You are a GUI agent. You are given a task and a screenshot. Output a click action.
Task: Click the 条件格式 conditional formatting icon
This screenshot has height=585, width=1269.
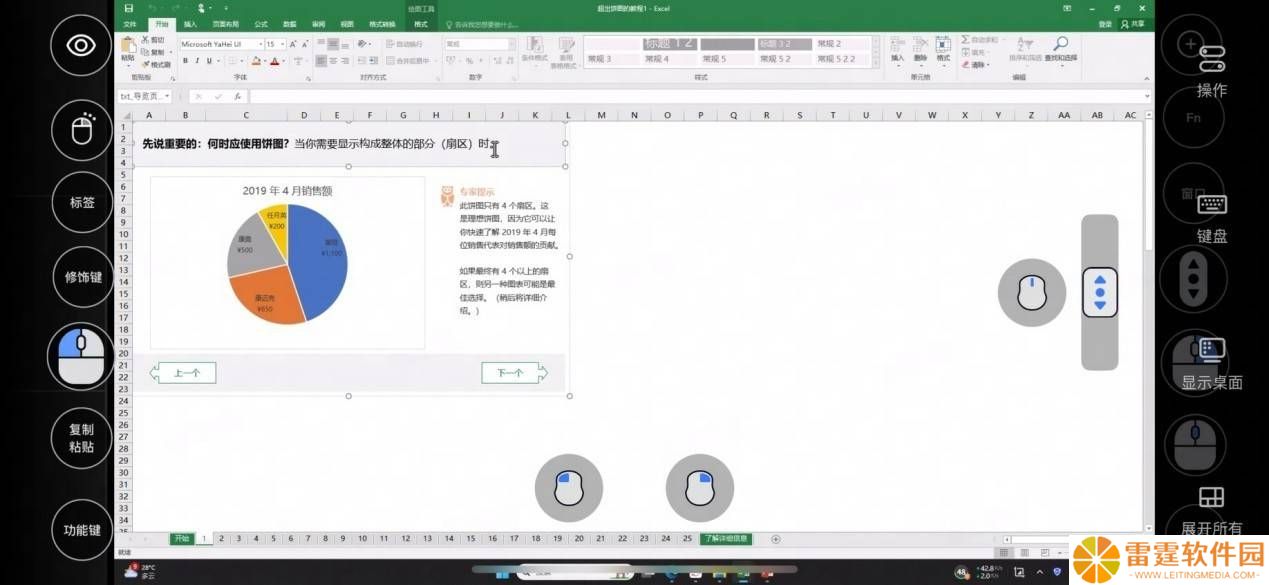click(x=534, y=45)
